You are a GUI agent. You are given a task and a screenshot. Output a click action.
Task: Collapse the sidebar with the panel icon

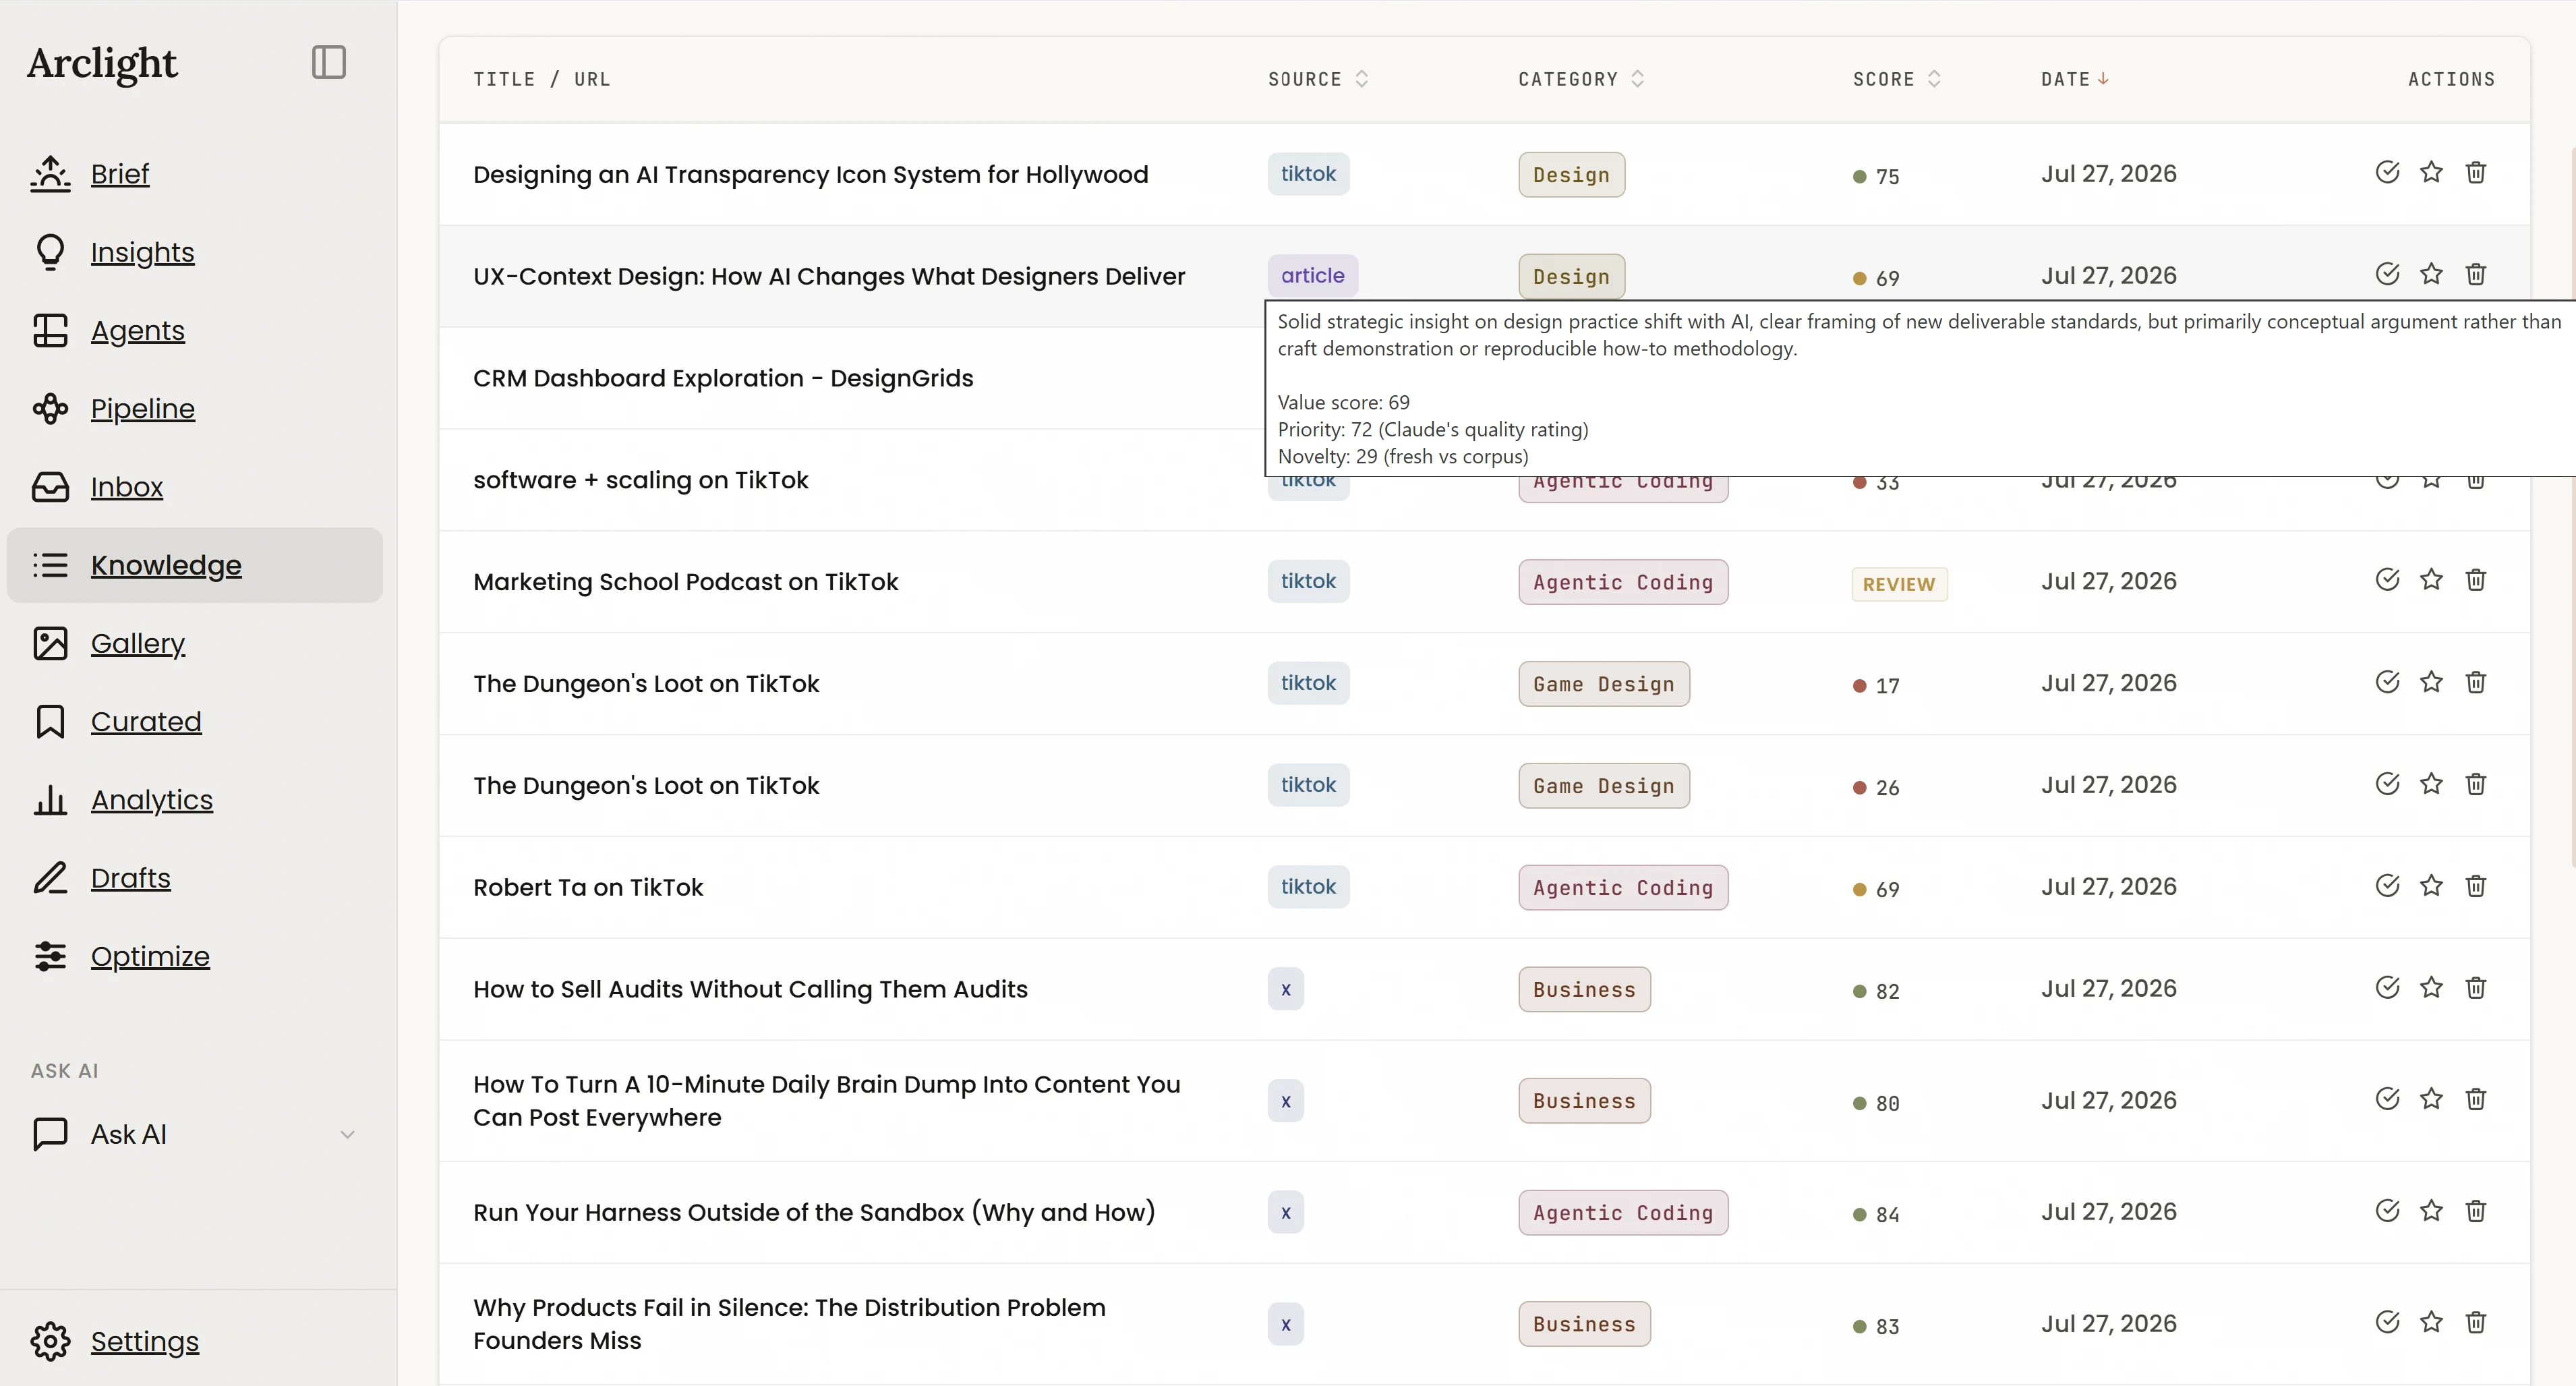328,62
